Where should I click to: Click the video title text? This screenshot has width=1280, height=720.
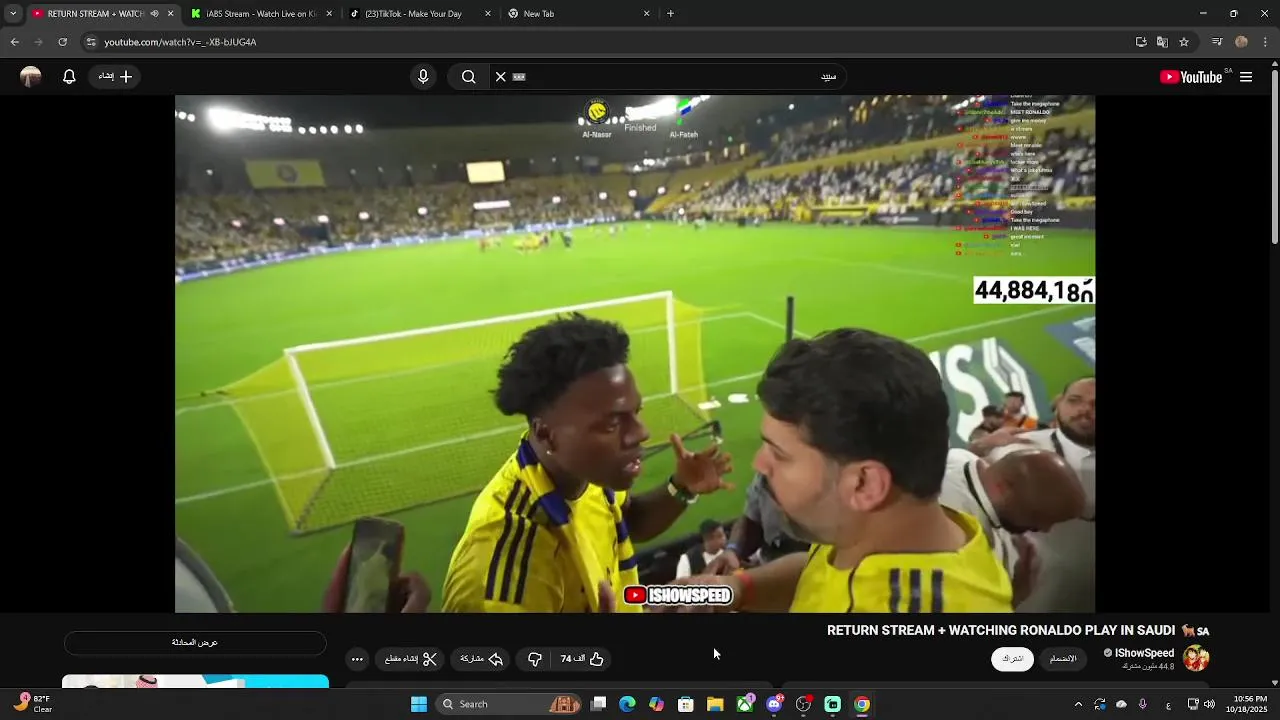(x=1018, y=630)
